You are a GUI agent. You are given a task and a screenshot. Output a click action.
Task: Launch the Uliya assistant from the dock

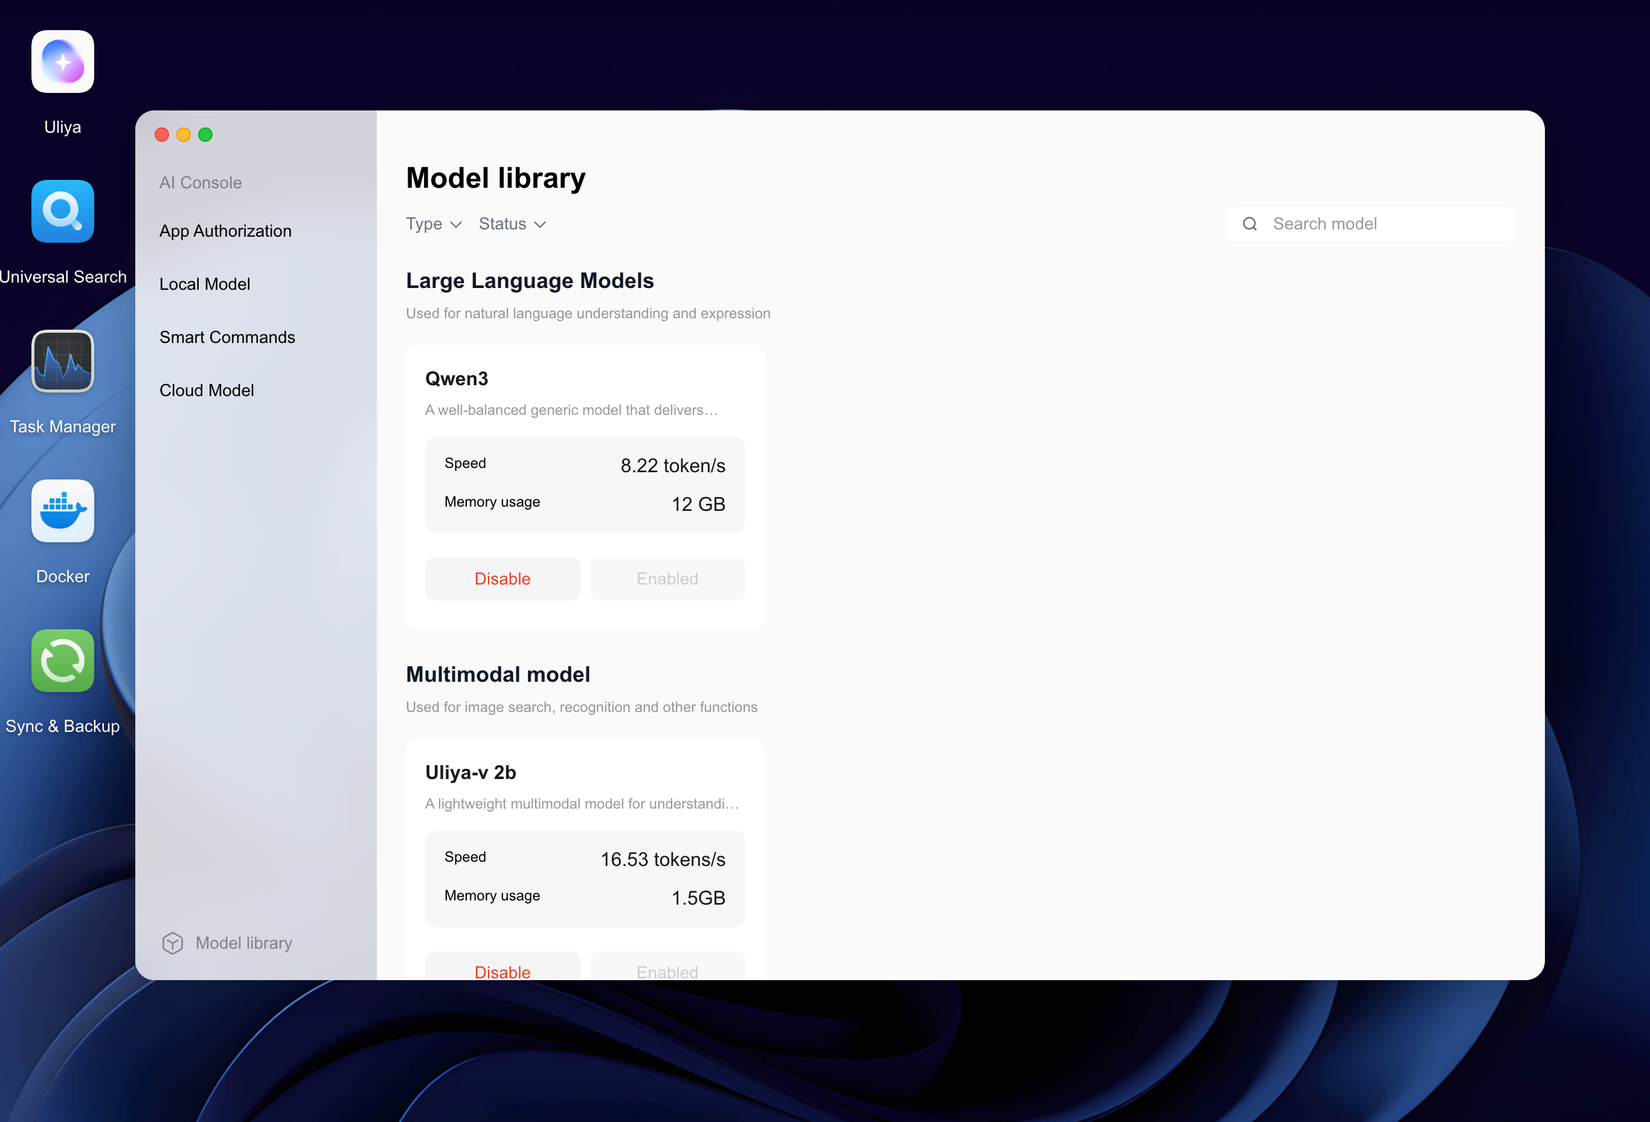tap(62, 61)
